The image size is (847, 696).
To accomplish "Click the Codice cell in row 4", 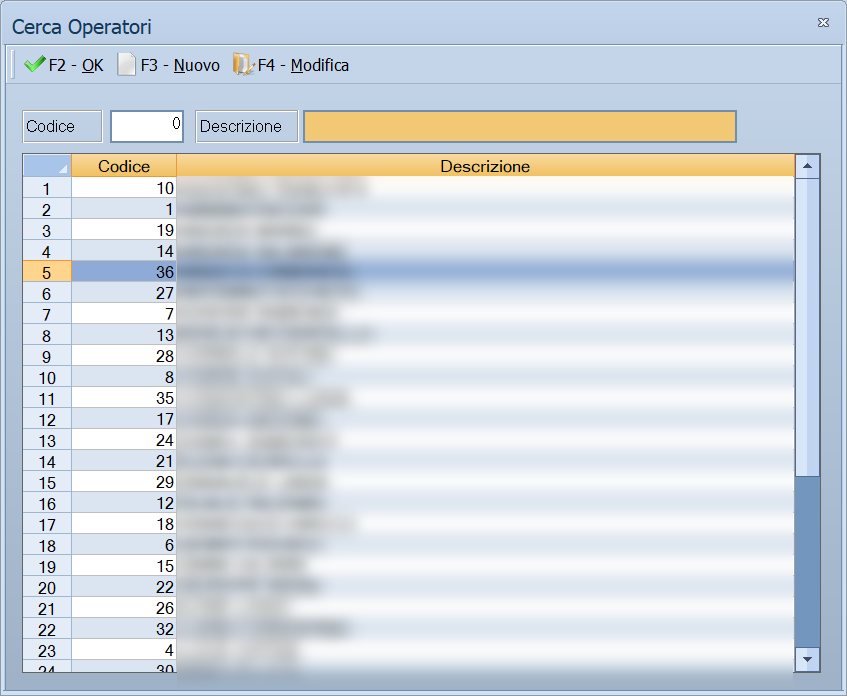I will (124, 251).
